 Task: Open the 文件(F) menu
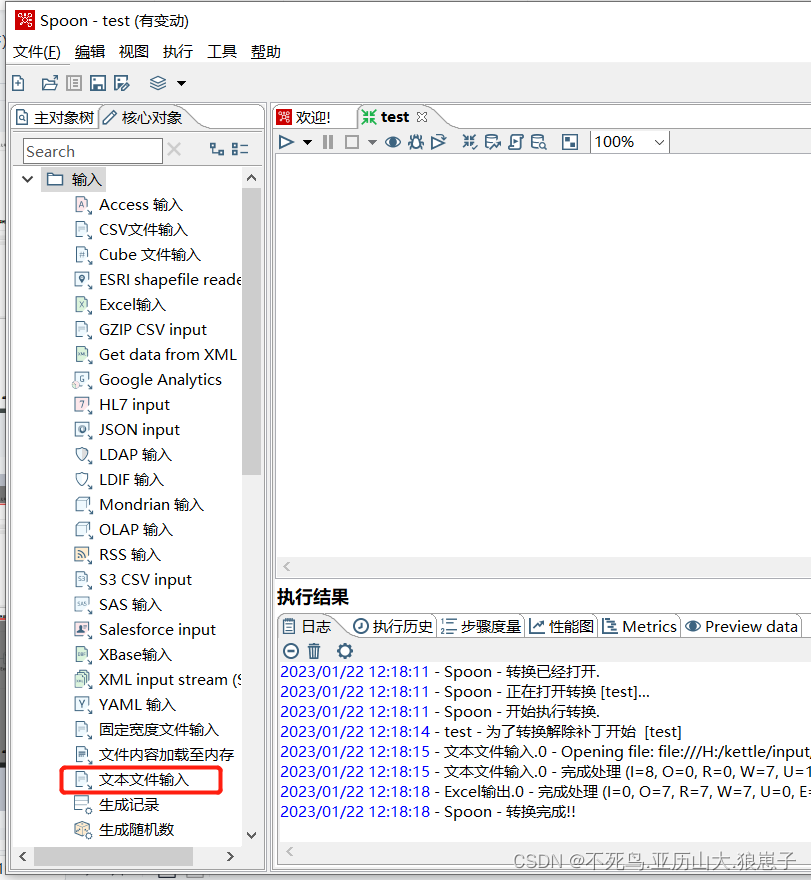tap(36, 52)
